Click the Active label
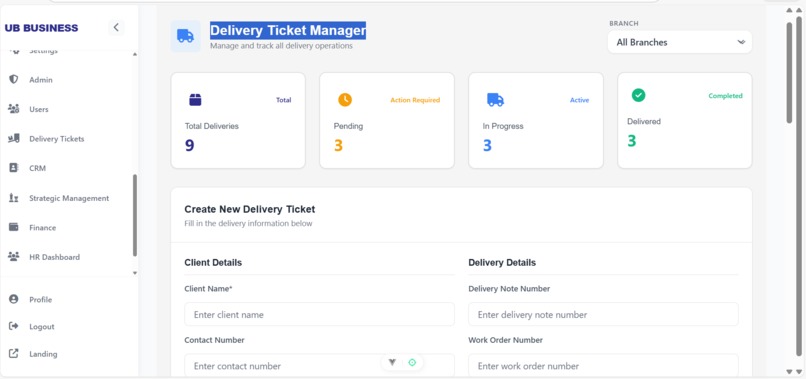 579,100
